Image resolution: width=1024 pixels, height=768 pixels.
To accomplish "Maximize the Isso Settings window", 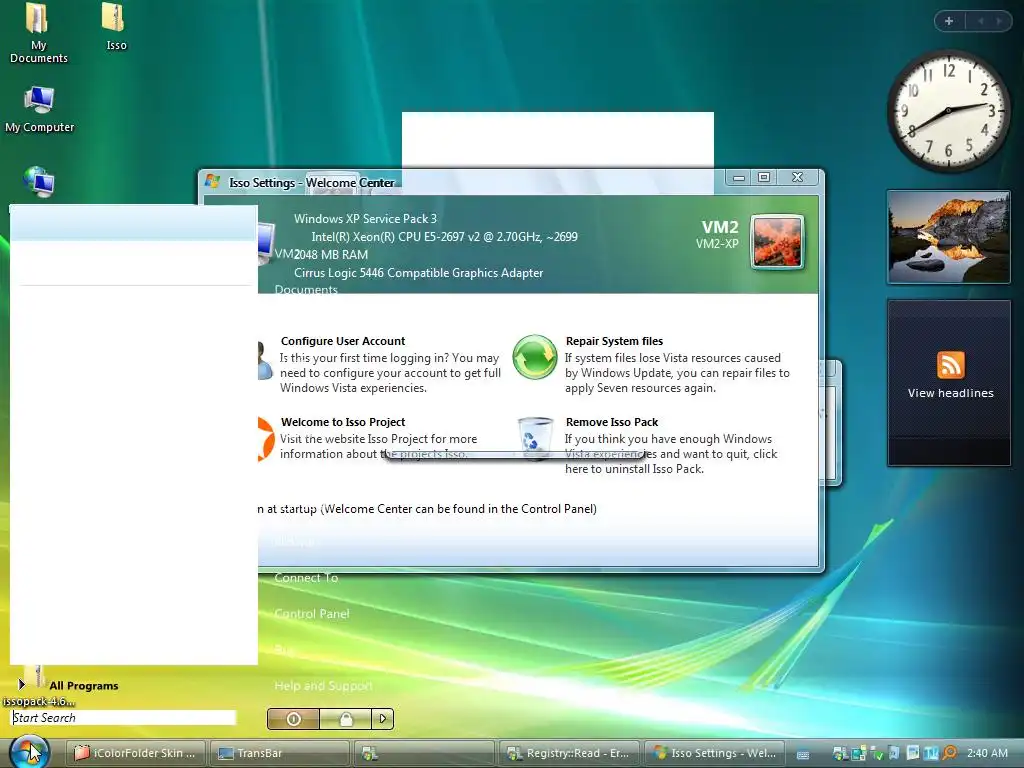I will pyautogui.click(x=763, y=177).
